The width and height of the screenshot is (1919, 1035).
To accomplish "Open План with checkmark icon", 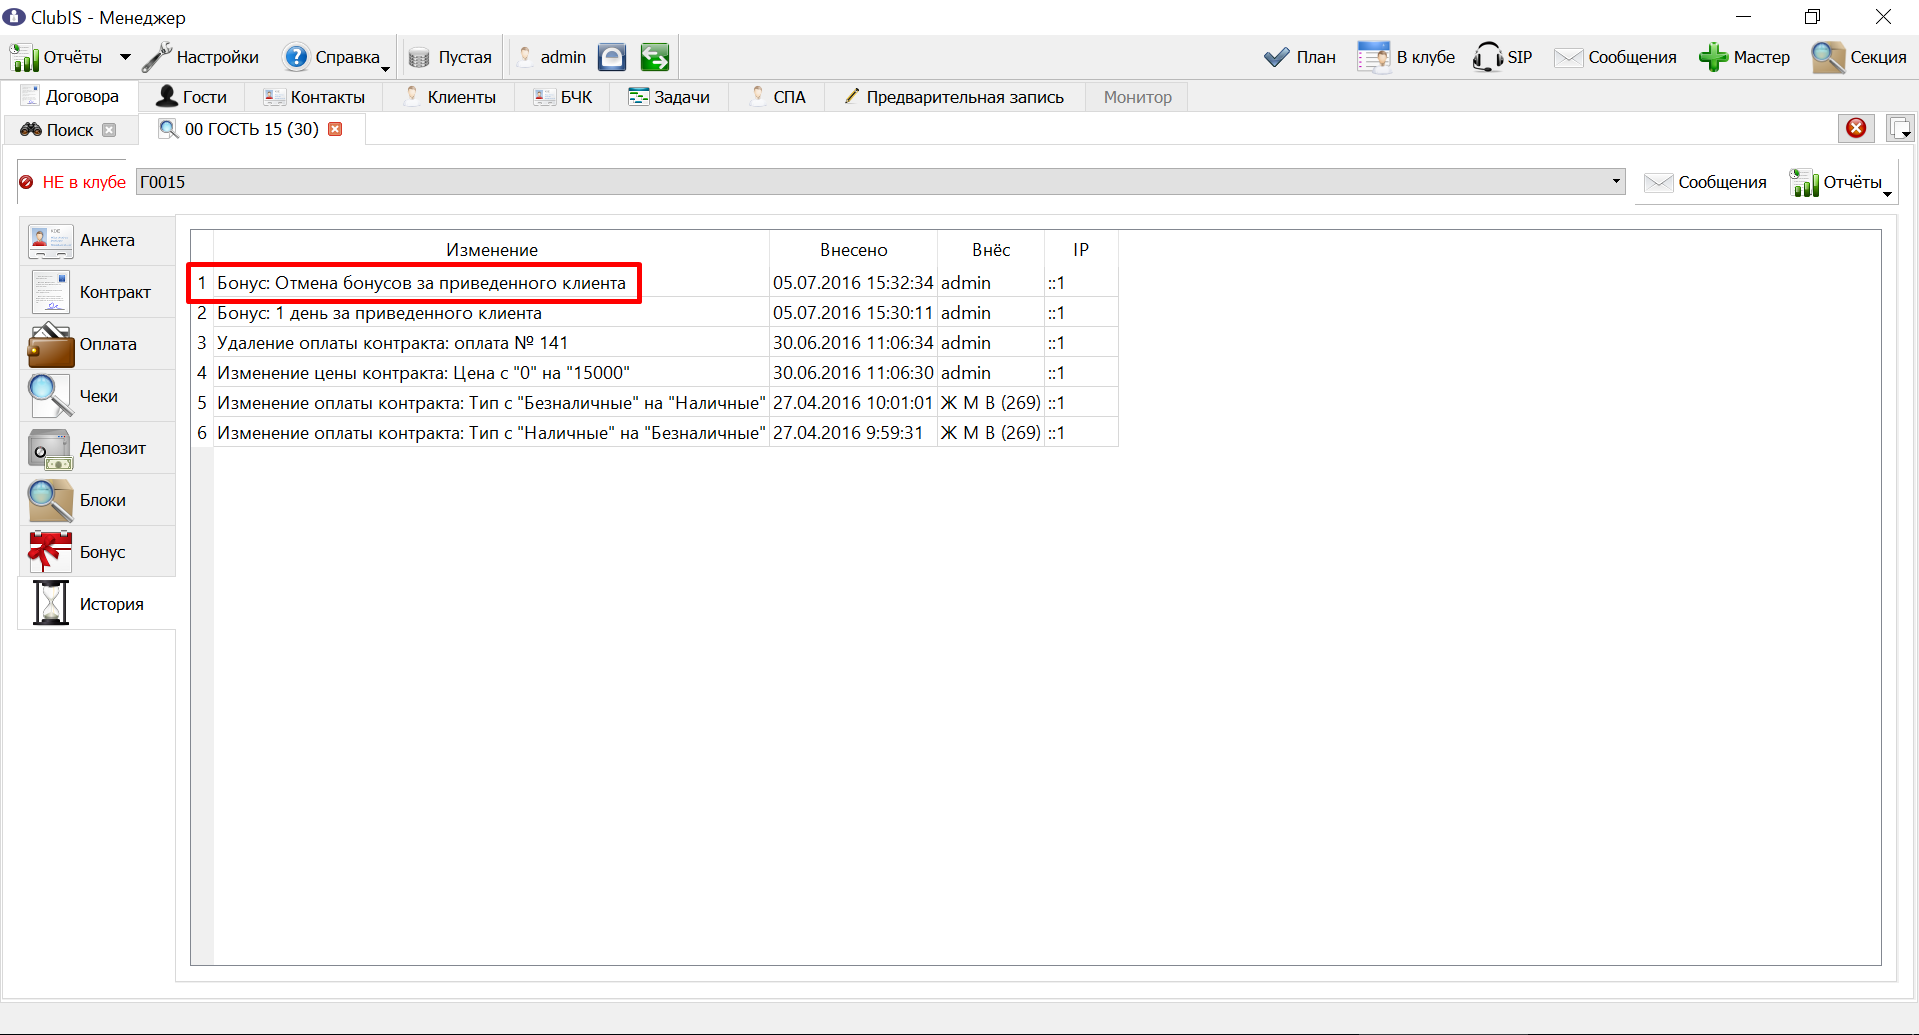I will point(1300,57).
